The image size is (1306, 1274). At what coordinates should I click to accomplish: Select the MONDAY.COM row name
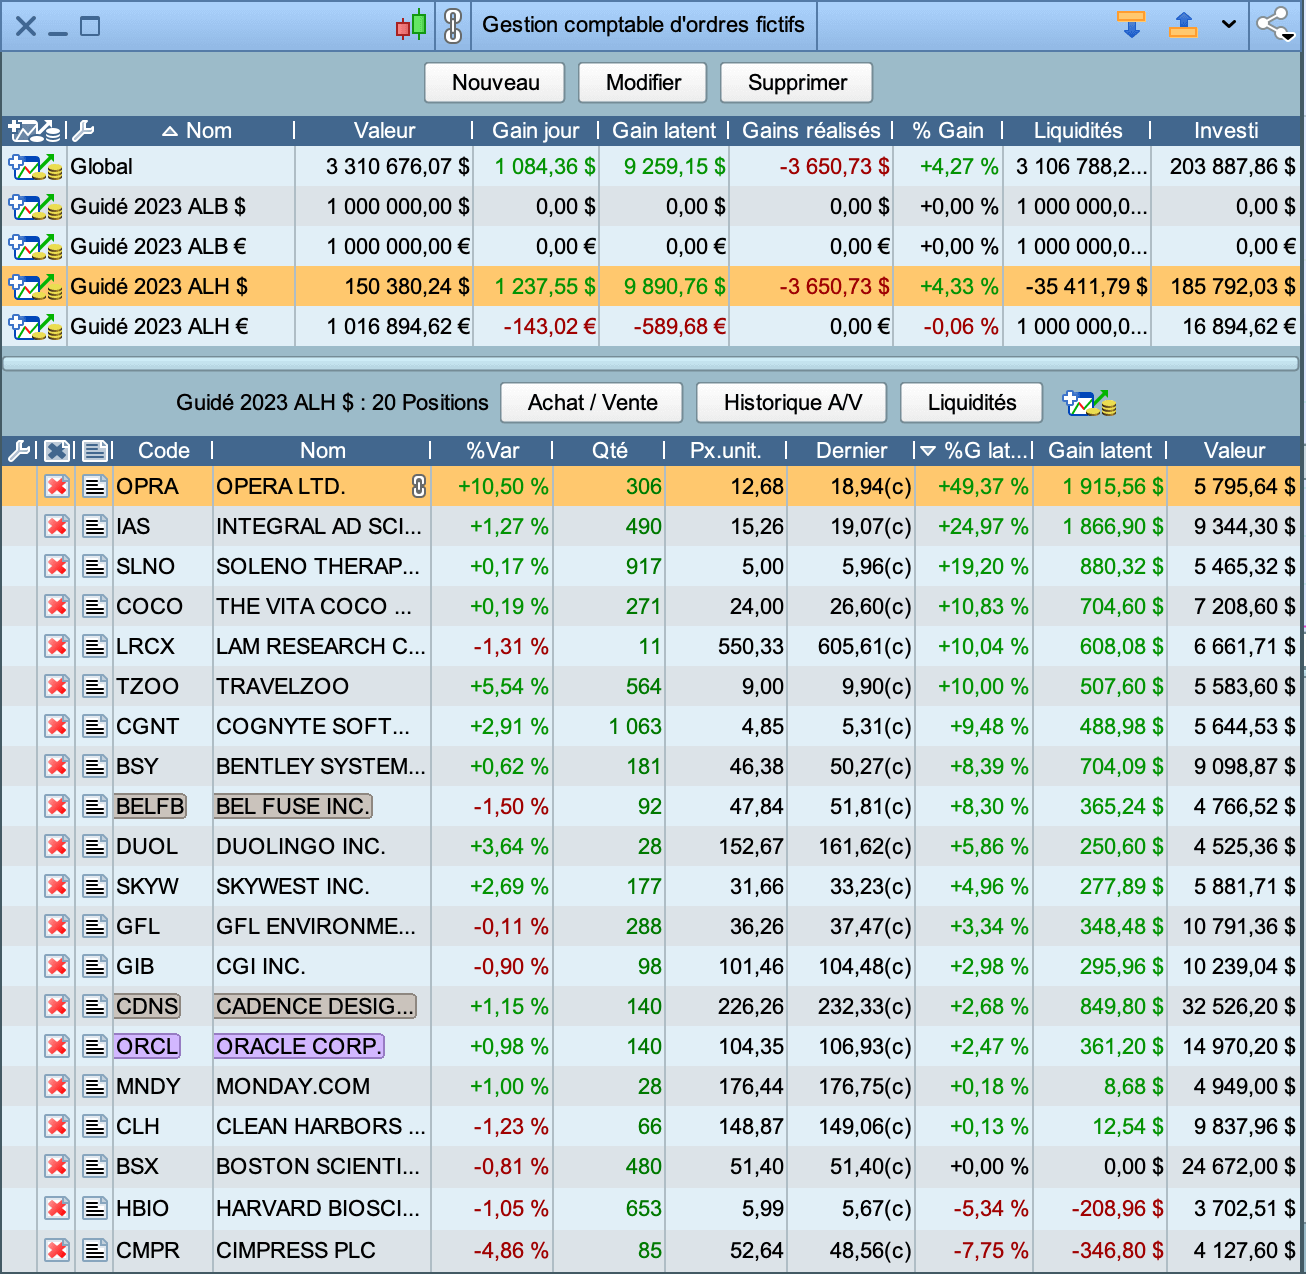click(293, 1087)
